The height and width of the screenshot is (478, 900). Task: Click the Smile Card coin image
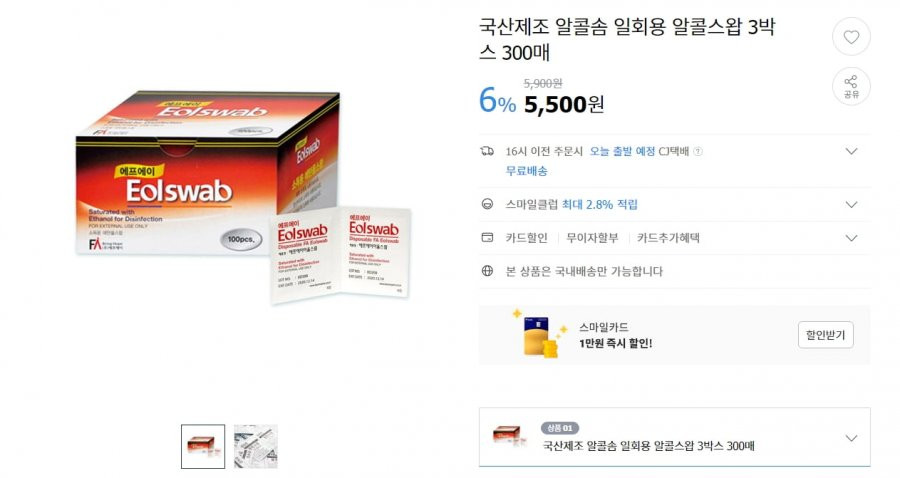[x=542, y=336]
